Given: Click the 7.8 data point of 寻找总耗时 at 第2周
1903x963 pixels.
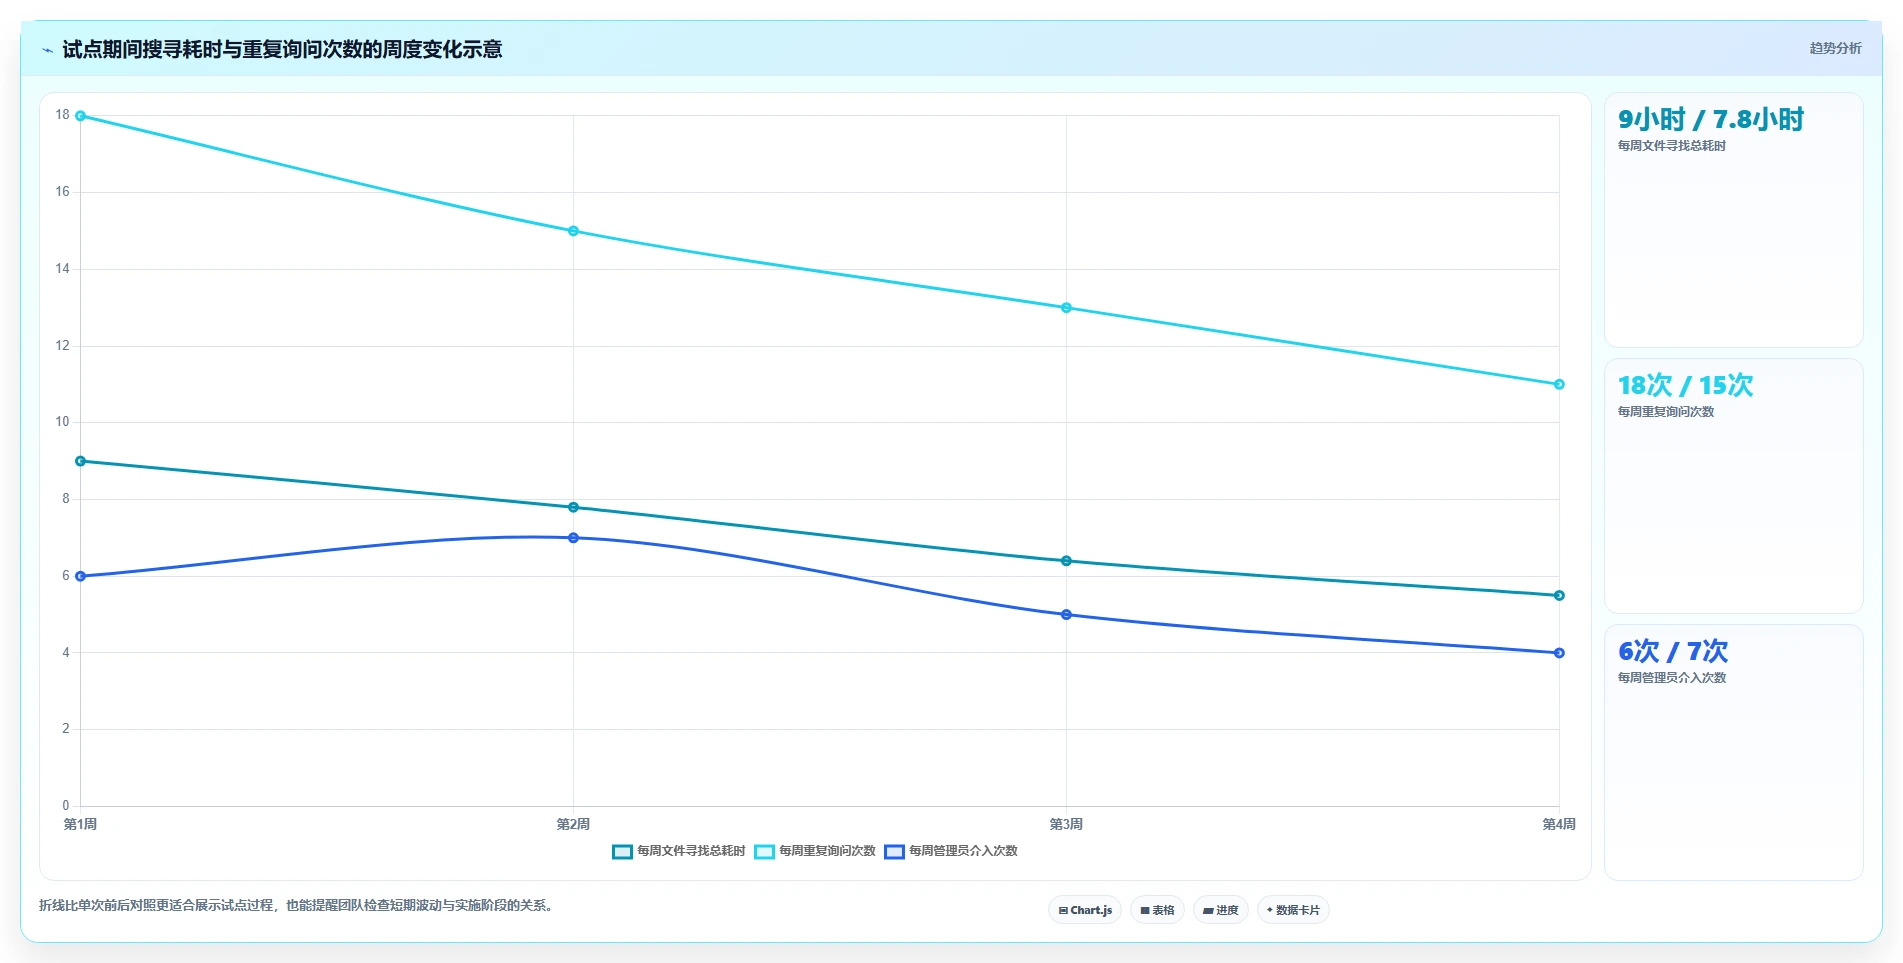Looking at the screenshot, I should pos(573,507).
